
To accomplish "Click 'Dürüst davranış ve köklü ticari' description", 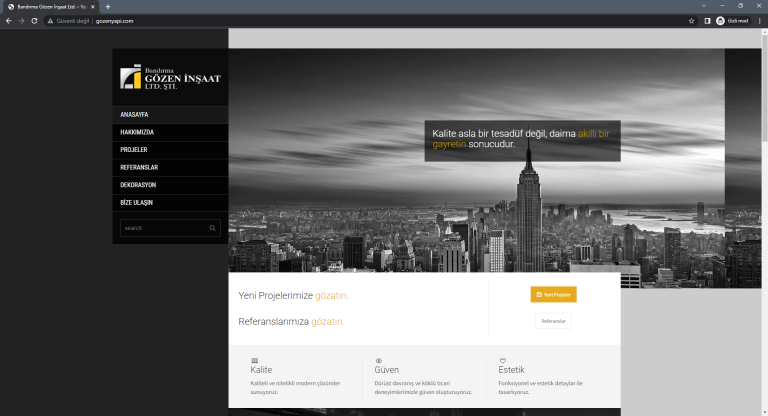I will pos(423,388).
